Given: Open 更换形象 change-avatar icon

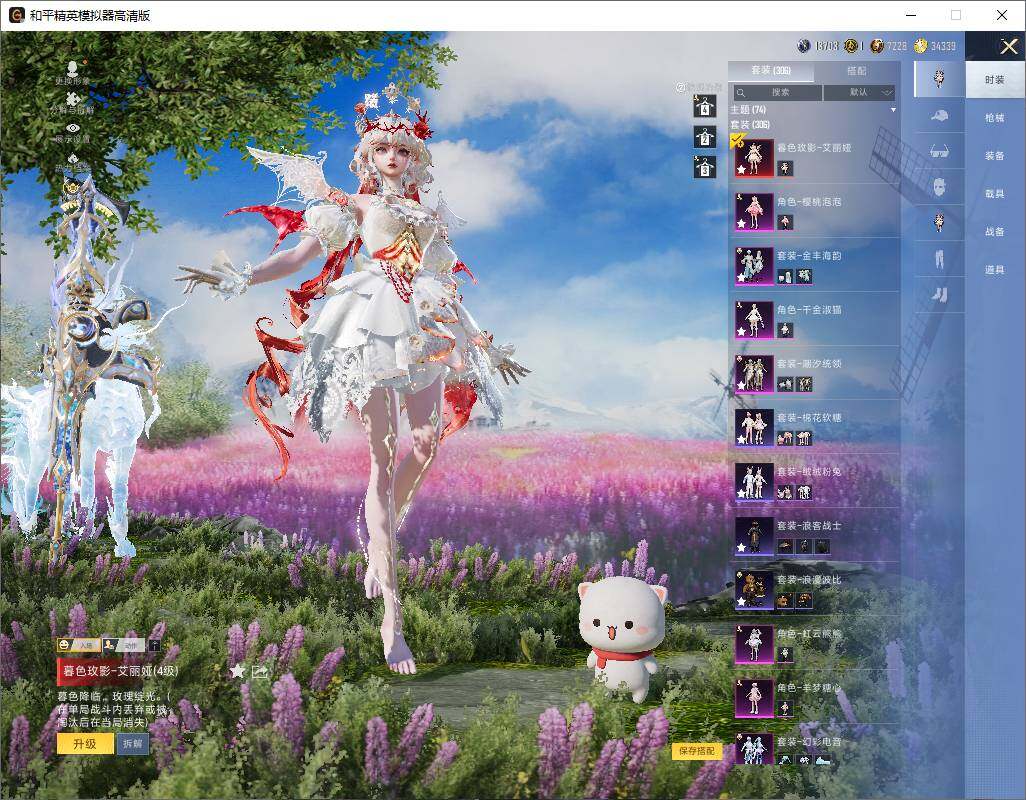Looking at the screenshot, I should 72,67.
